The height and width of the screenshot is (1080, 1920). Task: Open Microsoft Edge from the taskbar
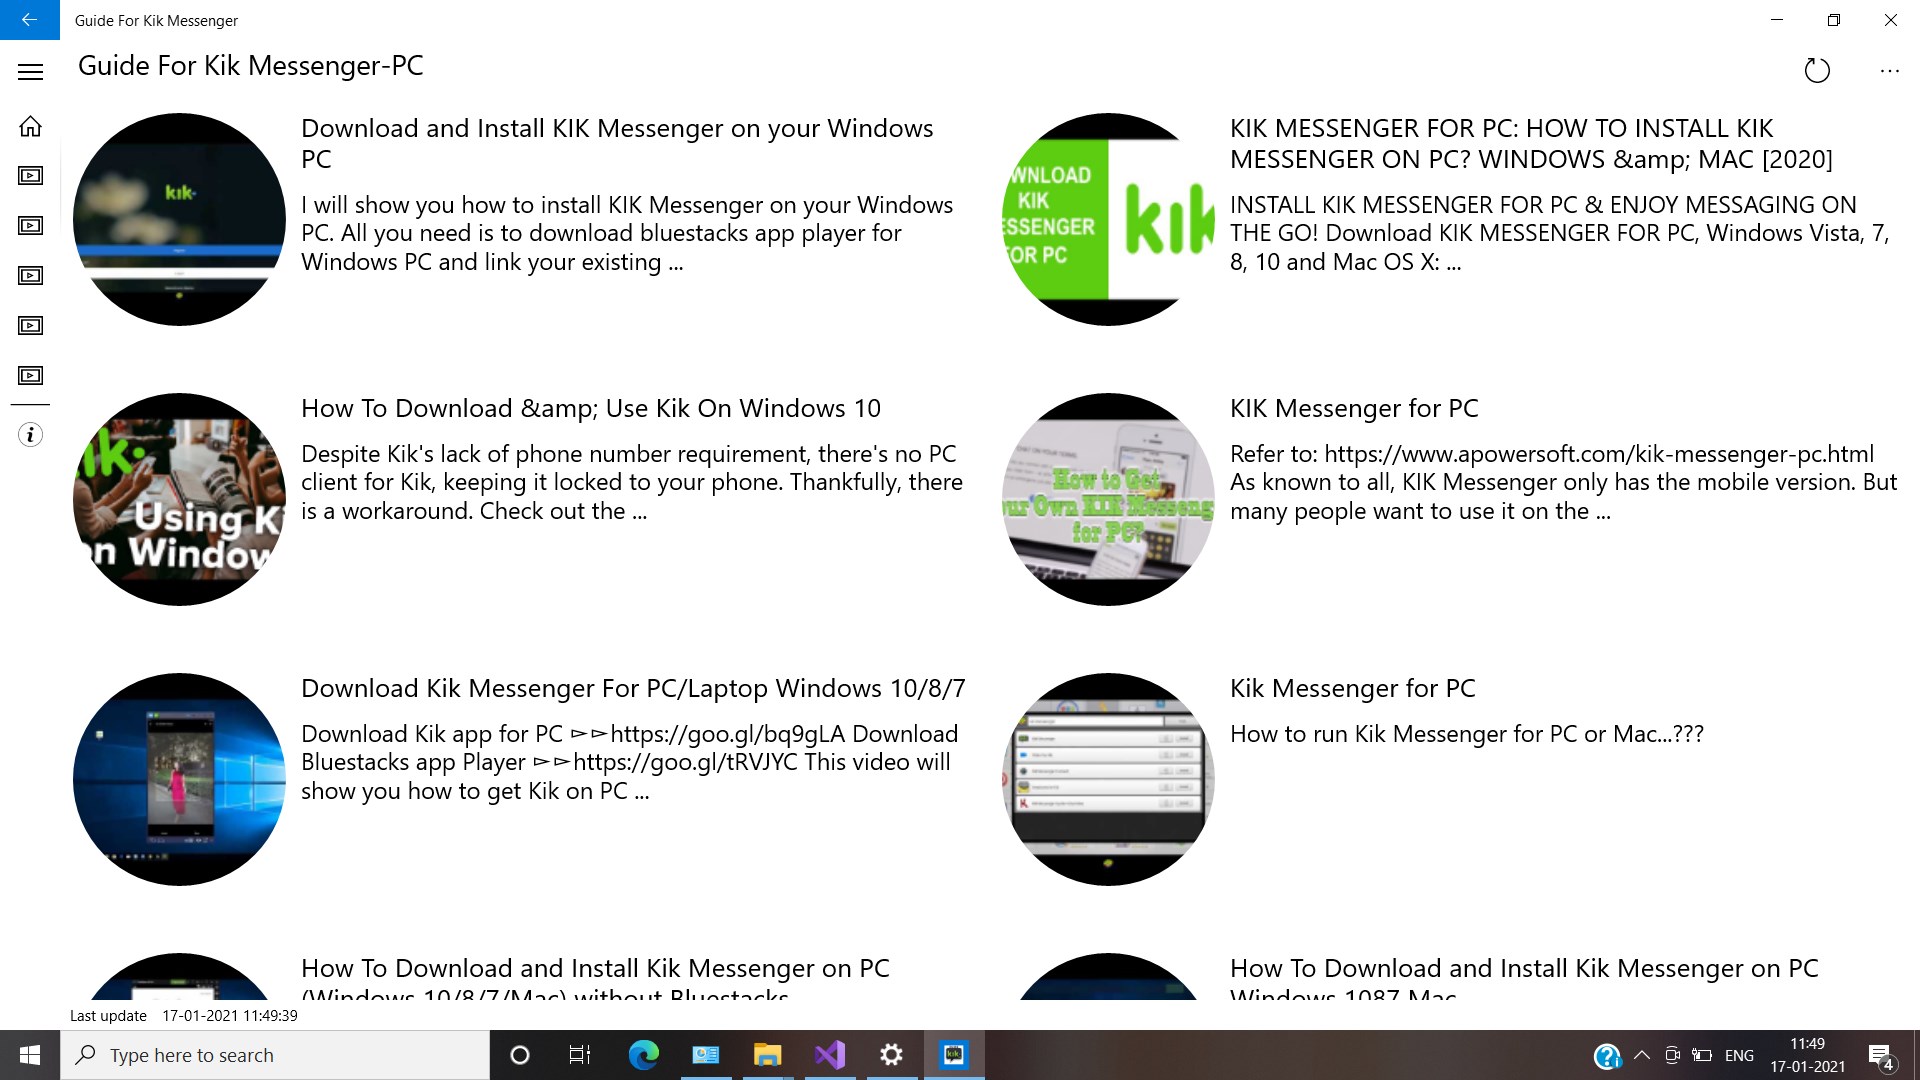pyautogui.click(x=643, y=1055)
